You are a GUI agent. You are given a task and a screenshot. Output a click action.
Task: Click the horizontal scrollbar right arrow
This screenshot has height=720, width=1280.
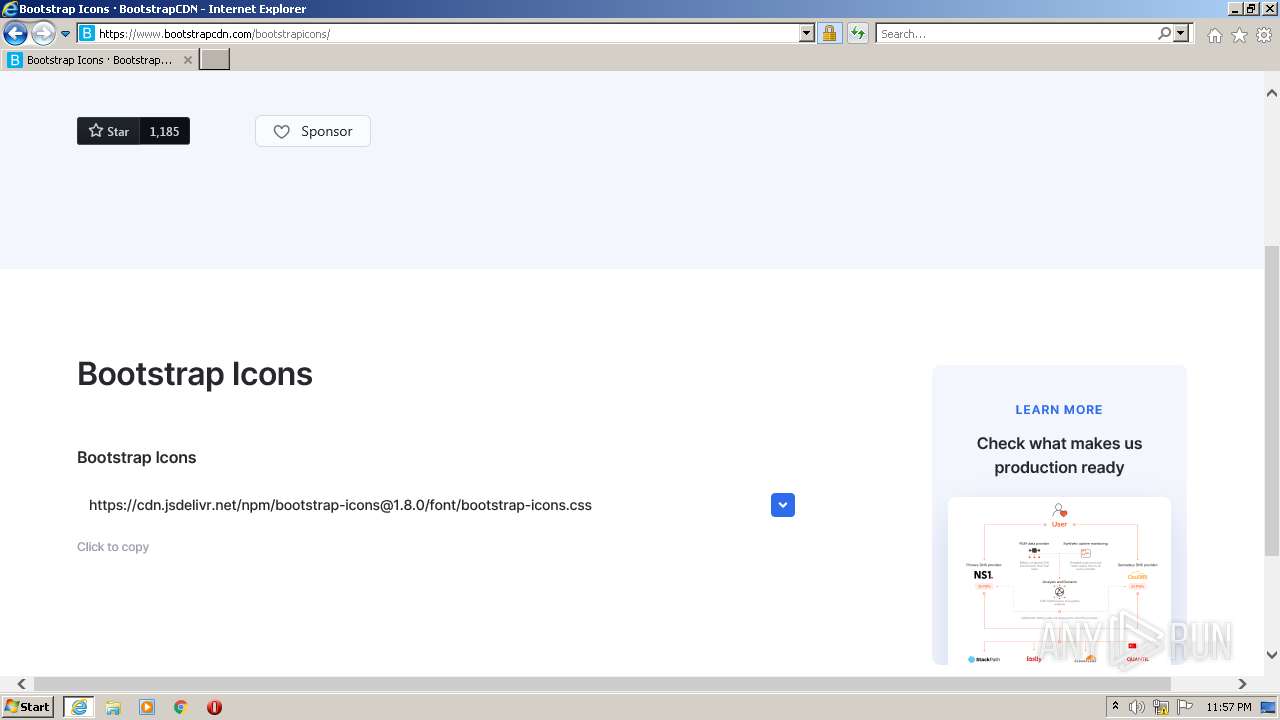pos(1242,684)
